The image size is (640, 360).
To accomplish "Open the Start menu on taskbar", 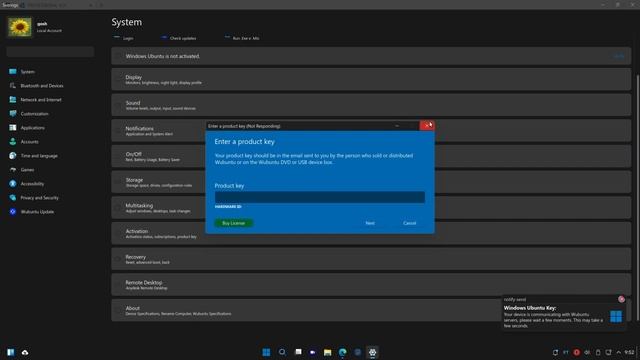I will (x=266, y=352).
